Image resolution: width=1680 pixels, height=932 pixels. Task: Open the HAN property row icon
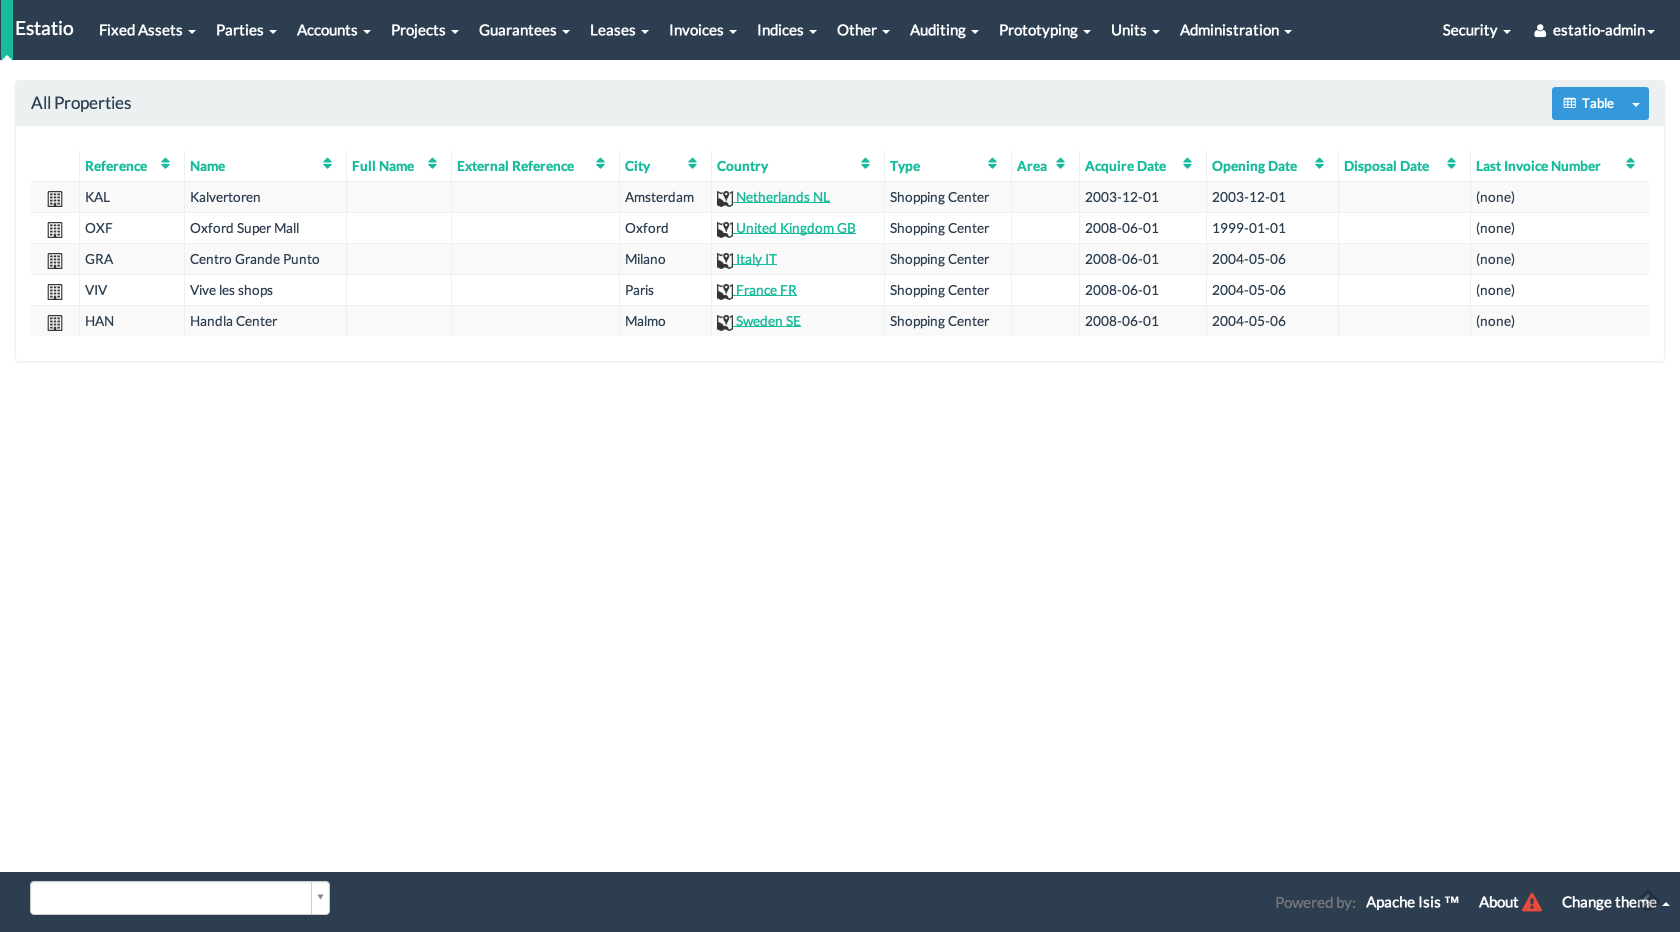click(55, 323)
